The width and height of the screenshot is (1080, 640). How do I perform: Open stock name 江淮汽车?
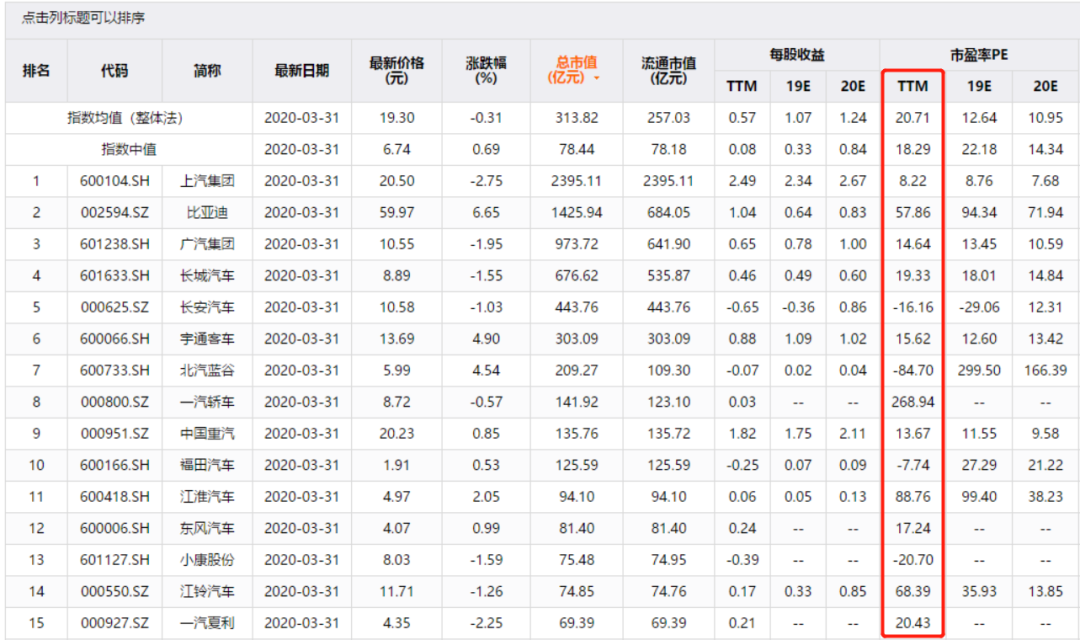(207, 497)
